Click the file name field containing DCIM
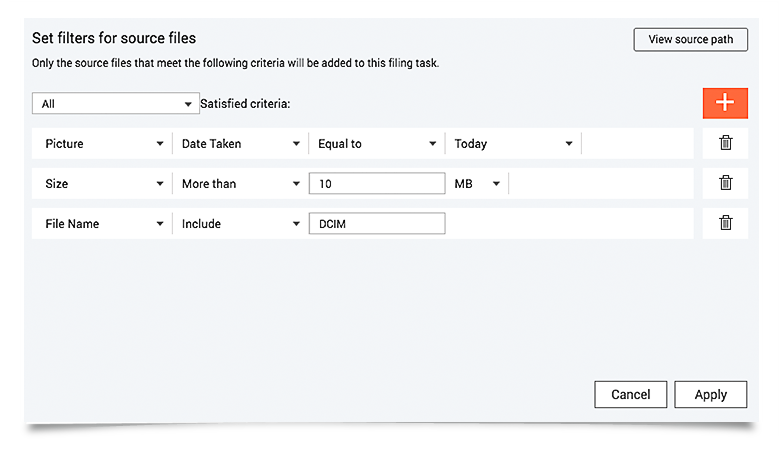Screen dimensions: 780x450 coord(377,224)
